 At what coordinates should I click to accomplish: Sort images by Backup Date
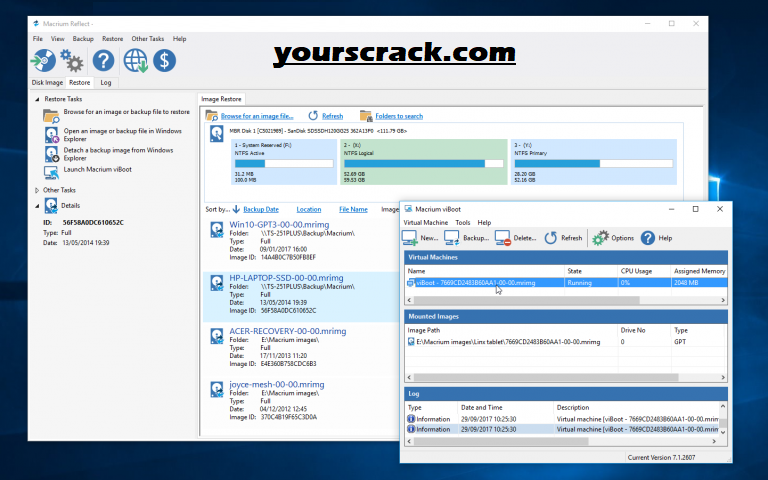[x=261, y=209]
